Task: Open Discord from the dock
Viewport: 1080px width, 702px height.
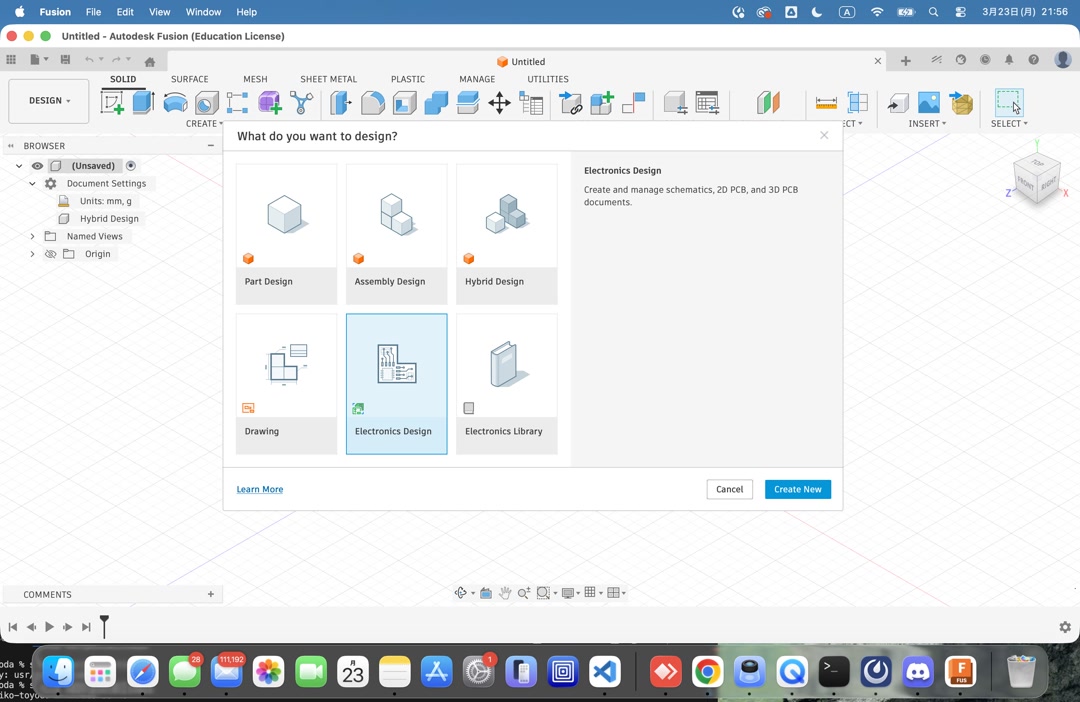Action: coord(918,672)
